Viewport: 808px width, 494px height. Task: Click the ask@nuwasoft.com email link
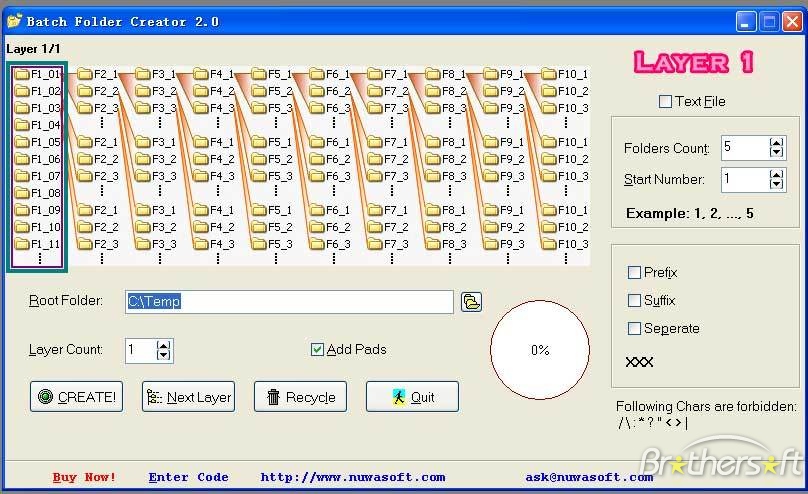[589, 478]
